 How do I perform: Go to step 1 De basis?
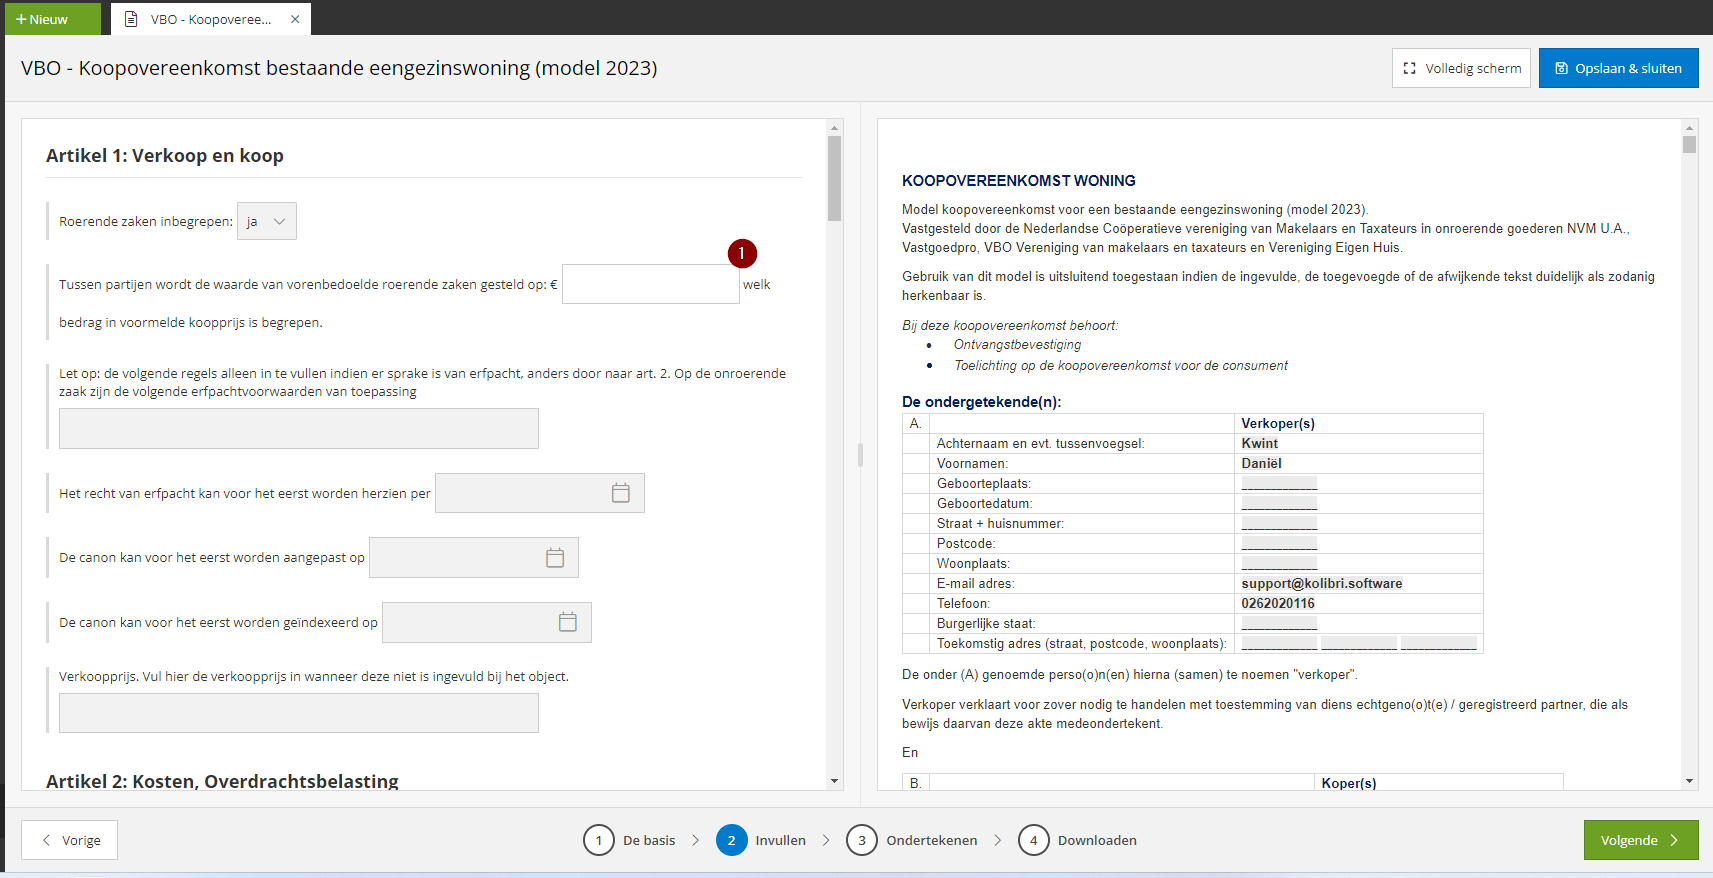pos(630,840)
